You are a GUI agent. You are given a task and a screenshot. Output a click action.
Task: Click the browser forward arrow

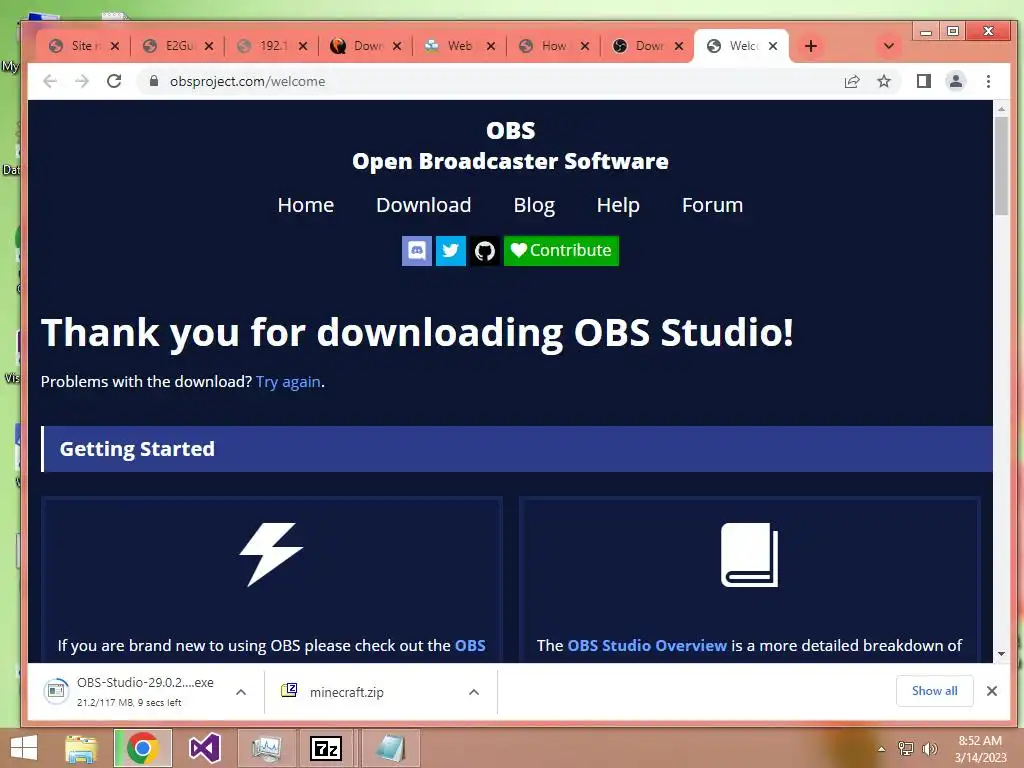[x=82, y=81]
